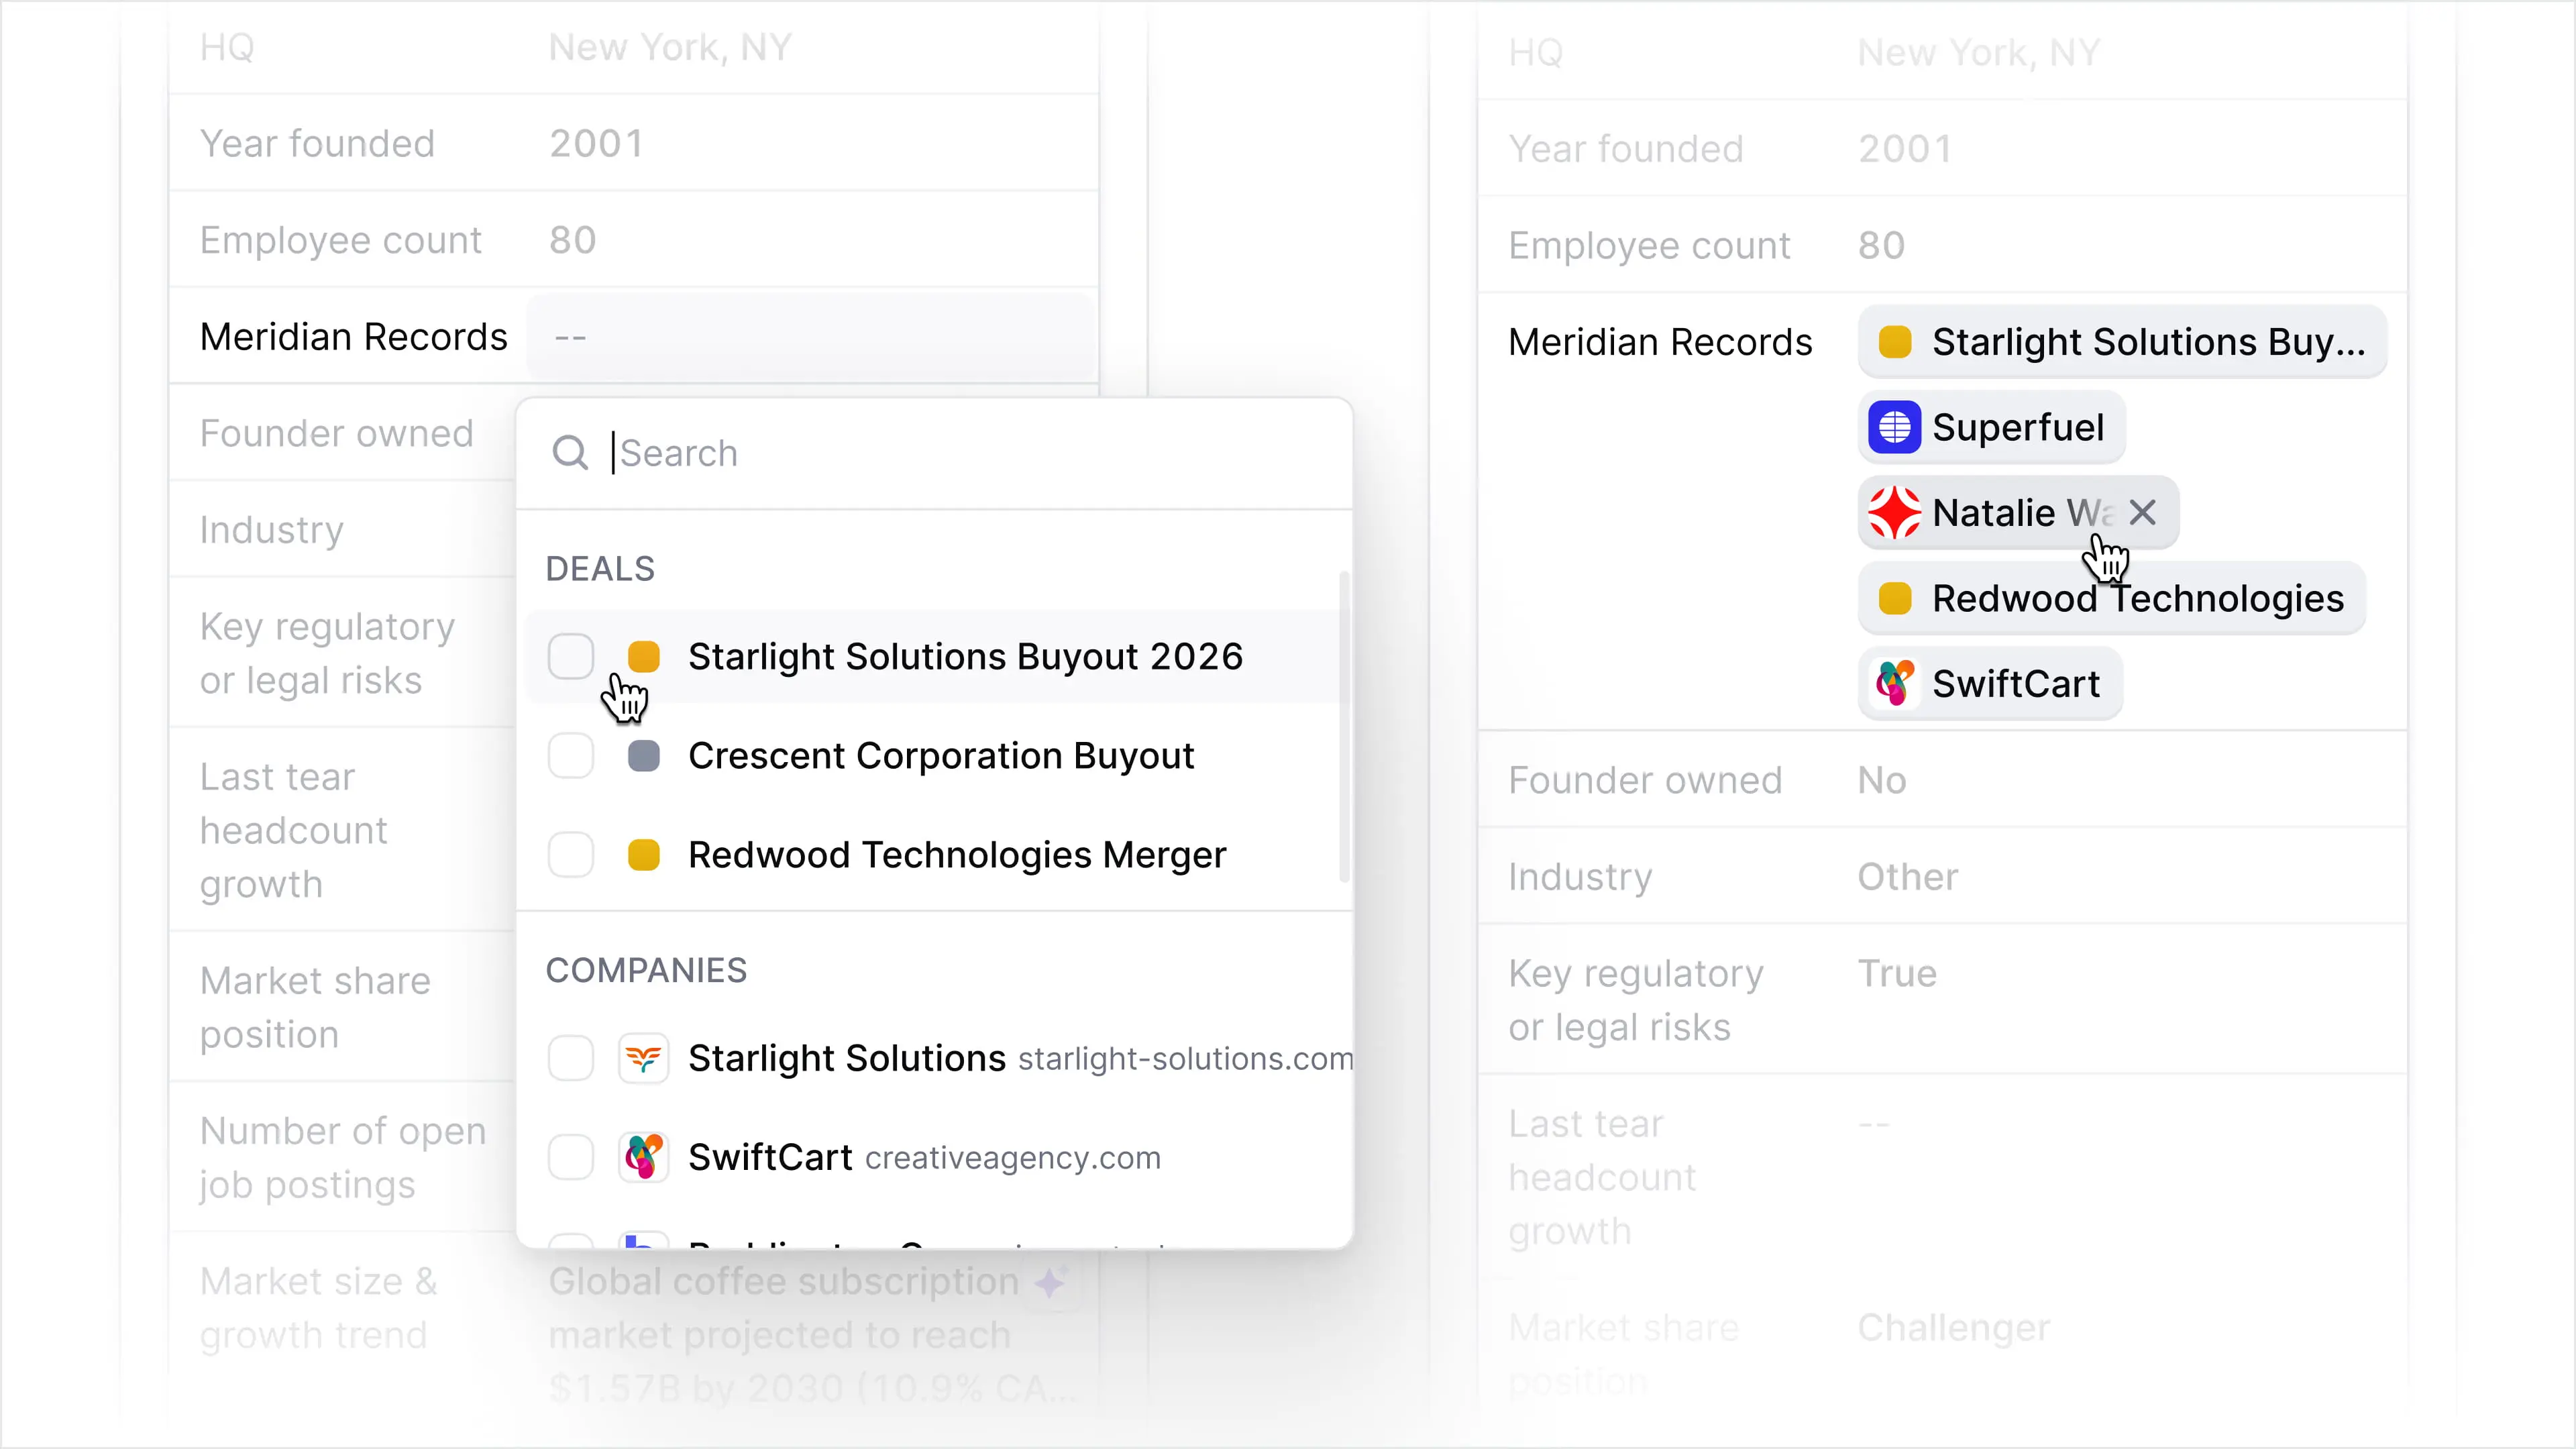Select Redwood Technologies Merger text
This screenshot has width=2576, height=1449.
(x=957, y=855)
